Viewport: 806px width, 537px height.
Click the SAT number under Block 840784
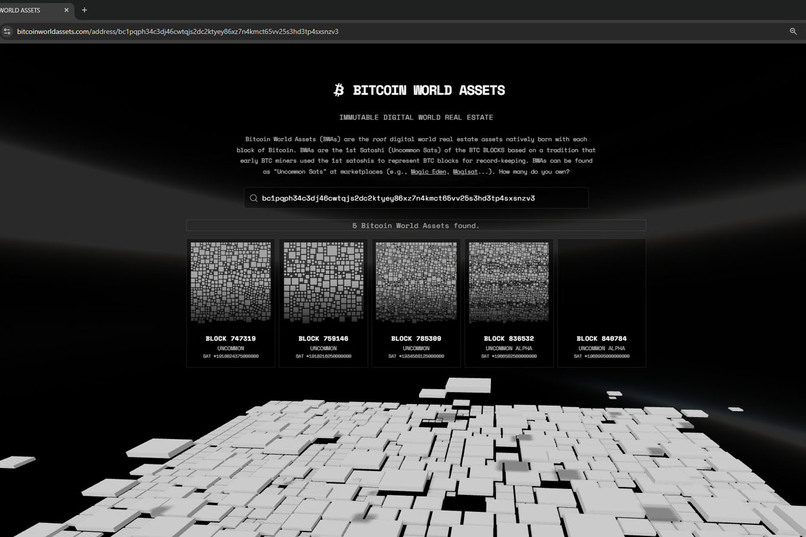[x=601, y=356]
